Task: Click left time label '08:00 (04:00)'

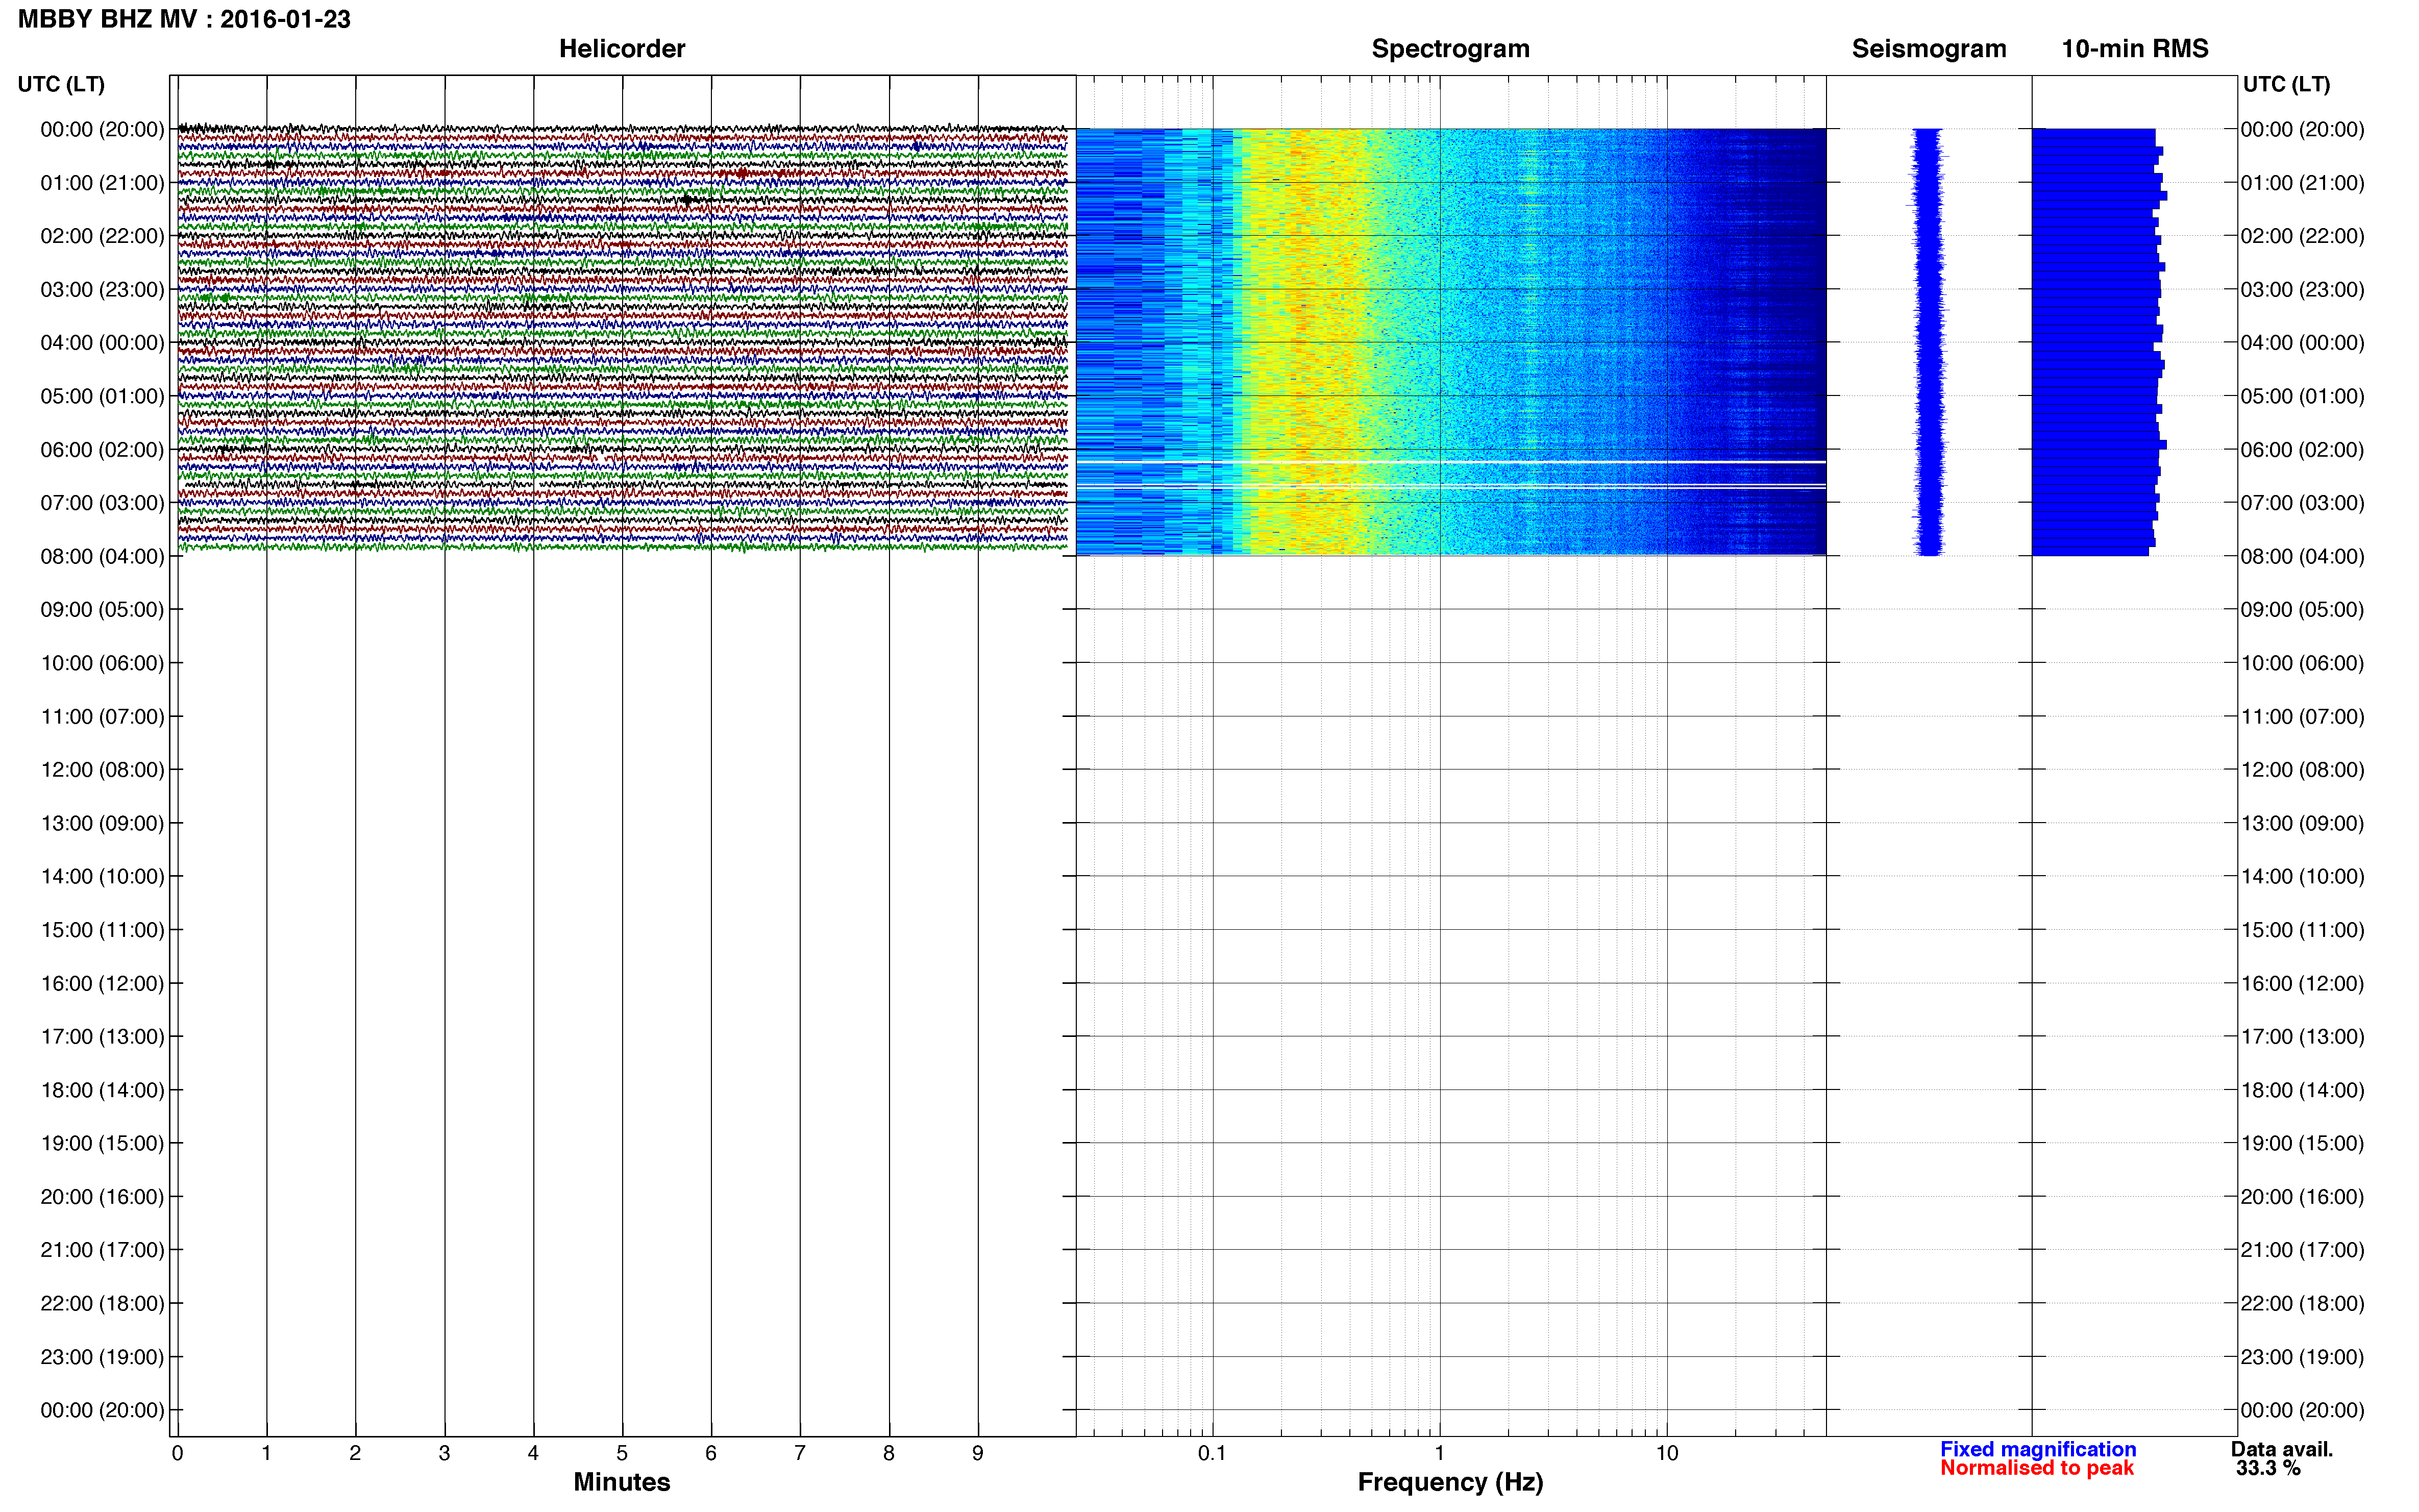Action: 102,556
